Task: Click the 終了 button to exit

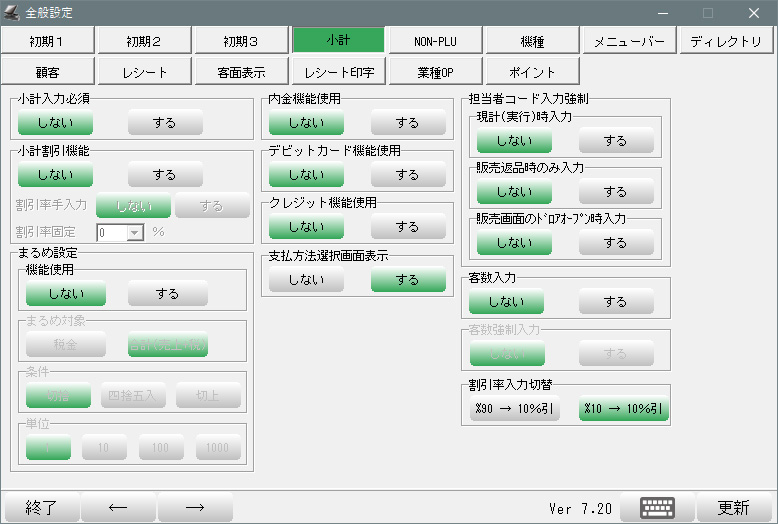Action: pyautogui.click(x=40, y=507)
